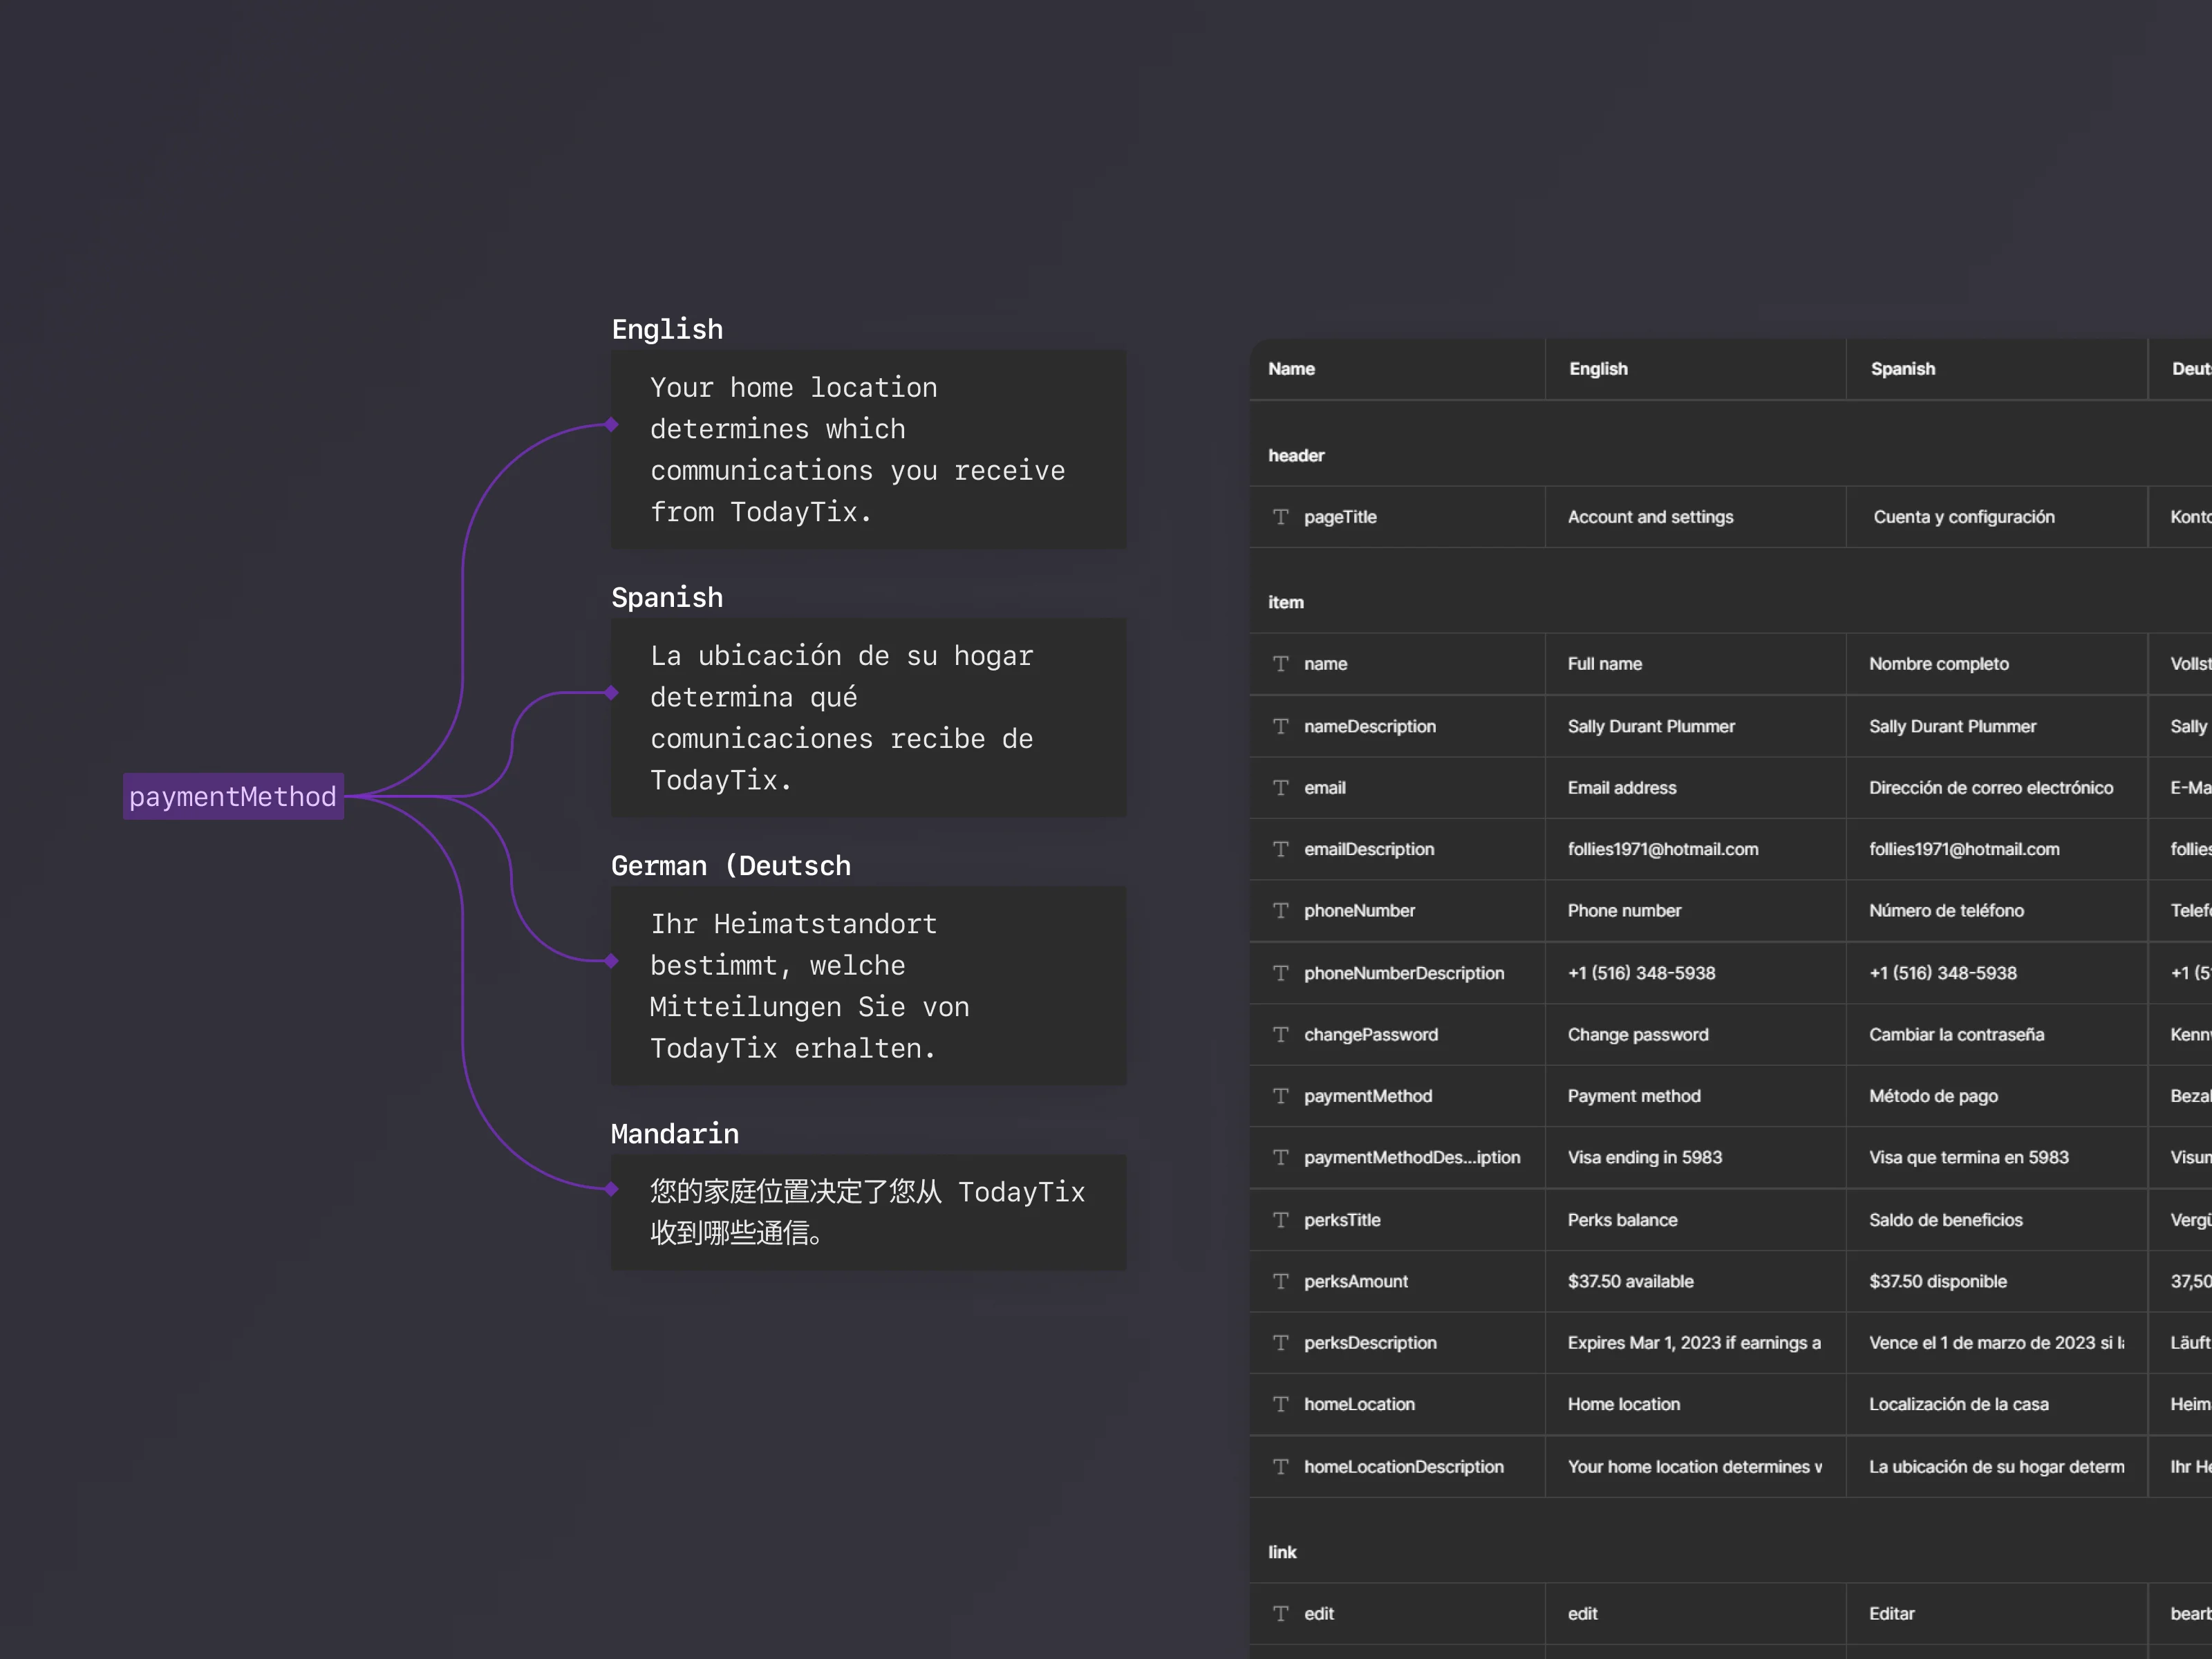Viewport: 2212px width, 1659px height.
Task: Click the text icon next to nameDescription
Action: point(1280,726)
